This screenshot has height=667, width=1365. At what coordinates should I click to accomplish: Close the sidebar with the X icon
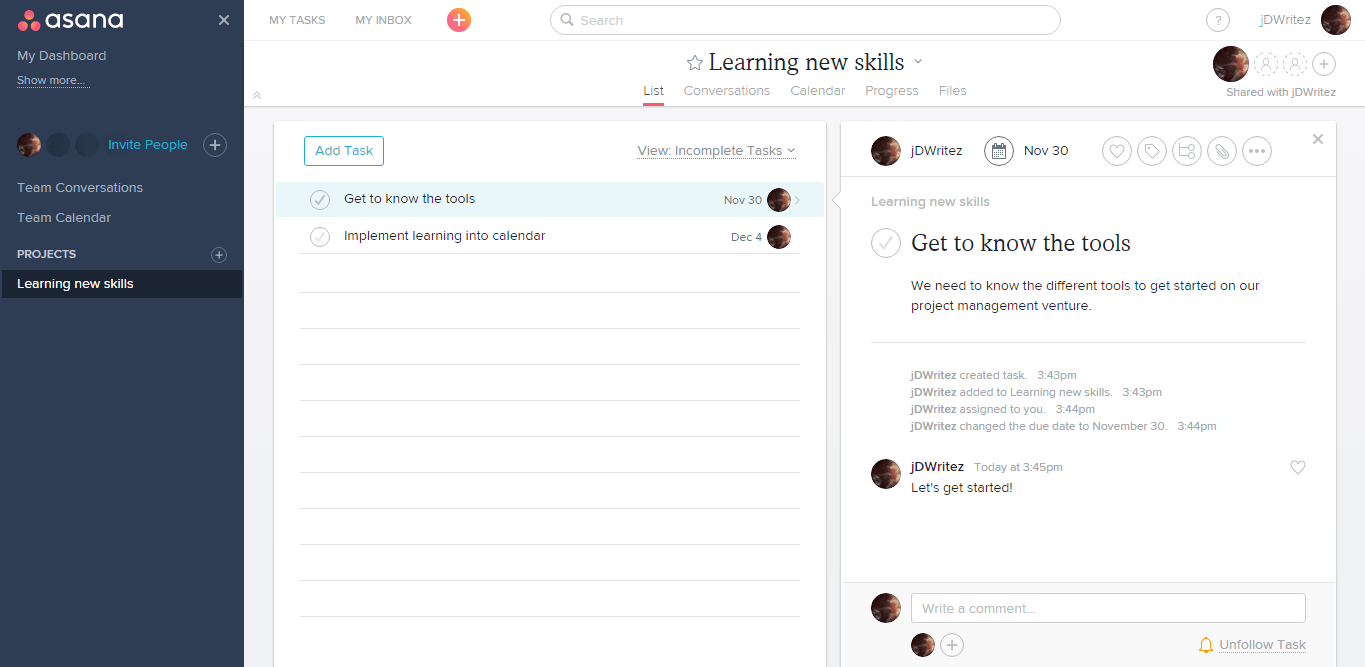pyautogui.click(x=224, y=20)
